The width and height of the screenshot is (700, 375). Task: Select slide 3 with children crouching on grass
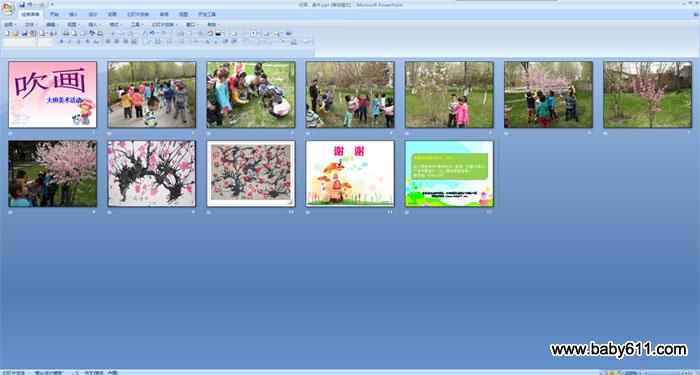coord(251,94)
